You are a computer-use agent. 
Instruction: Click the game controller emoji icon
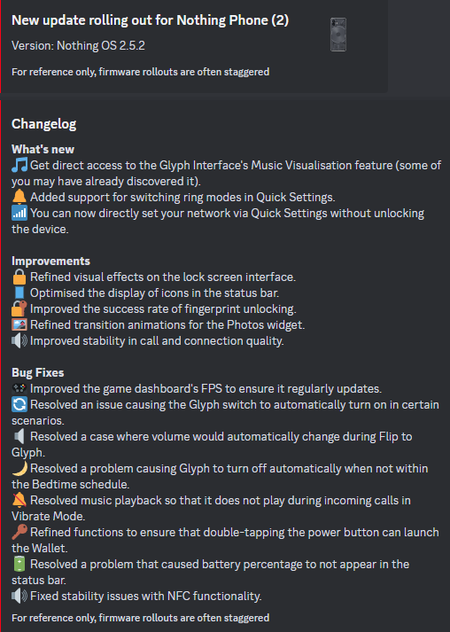click(19, 389)
